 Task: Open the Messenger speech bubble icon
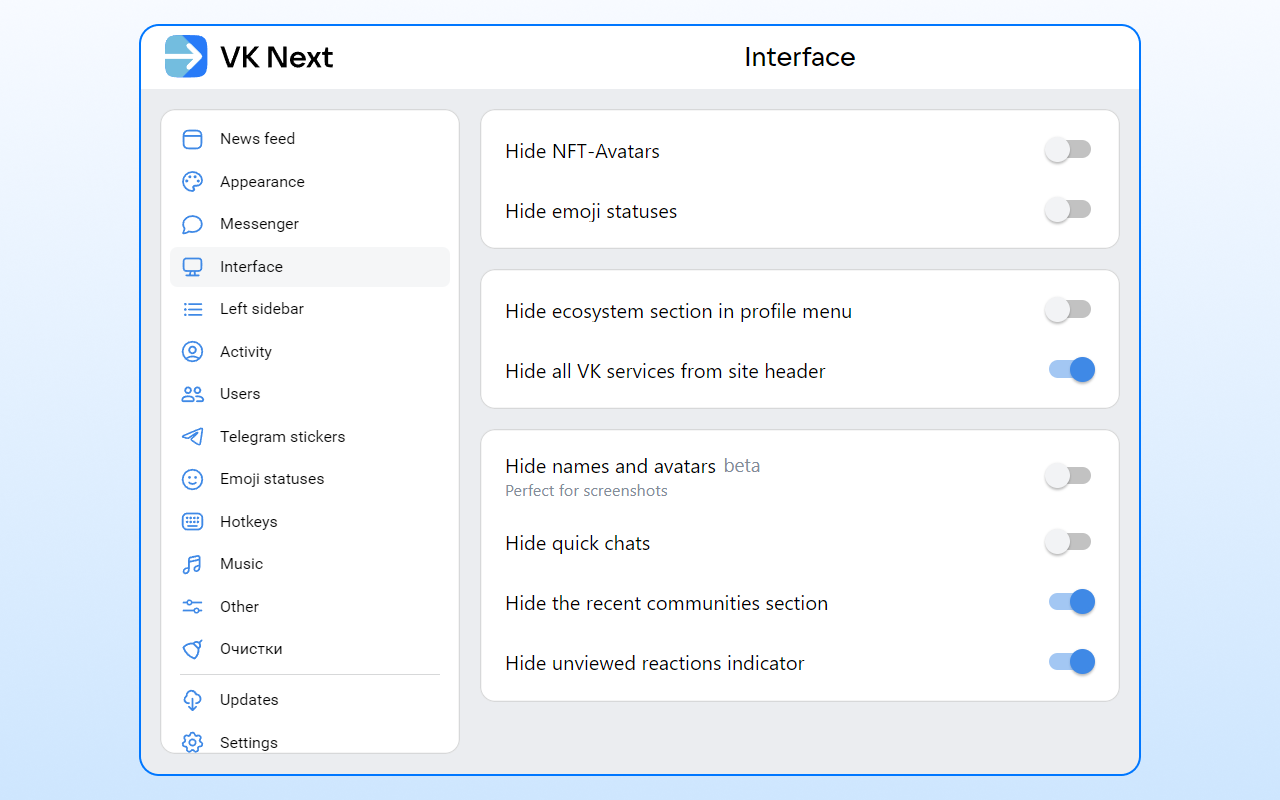(x=192, y=224)
